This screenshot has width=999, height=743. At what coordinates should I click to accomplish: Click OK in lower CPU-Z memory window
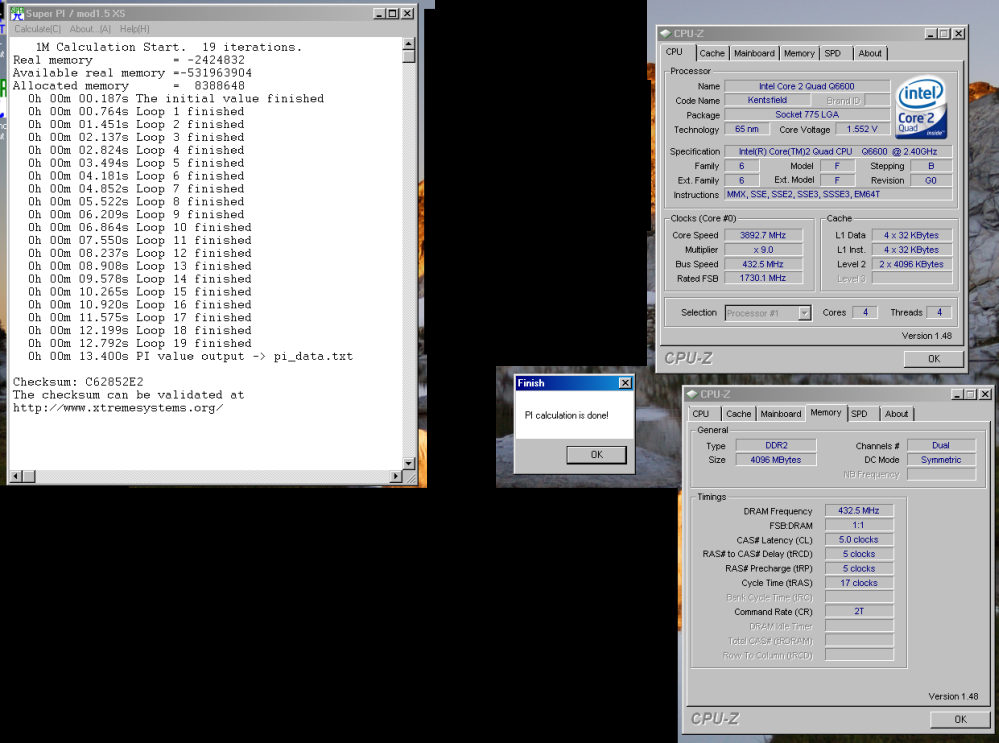point(961,719)
